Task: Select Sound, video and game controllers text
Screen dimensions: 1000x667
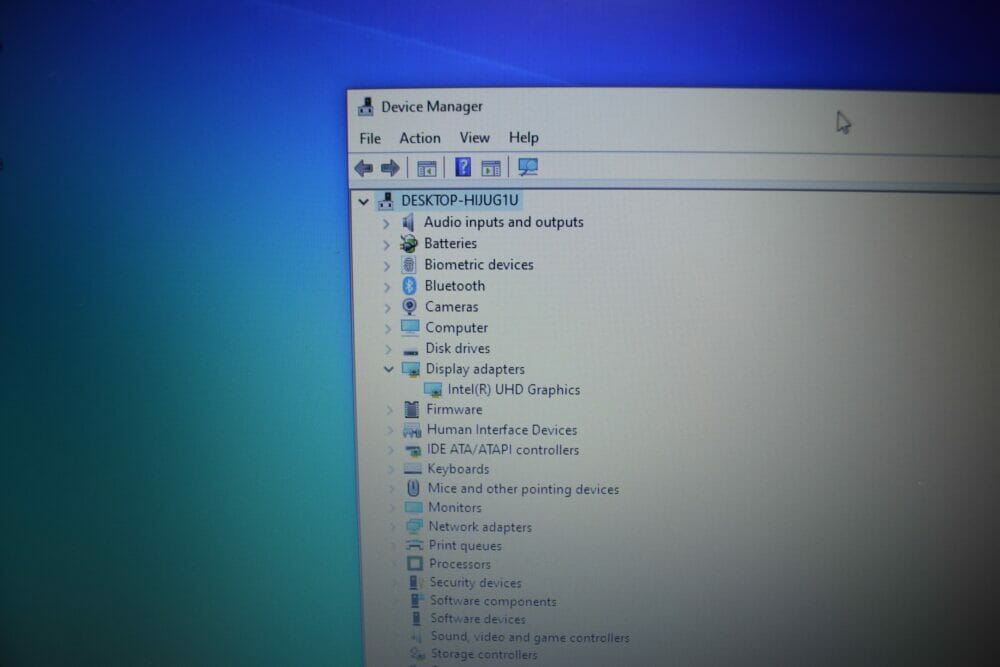Action: (x=530, y=637)
